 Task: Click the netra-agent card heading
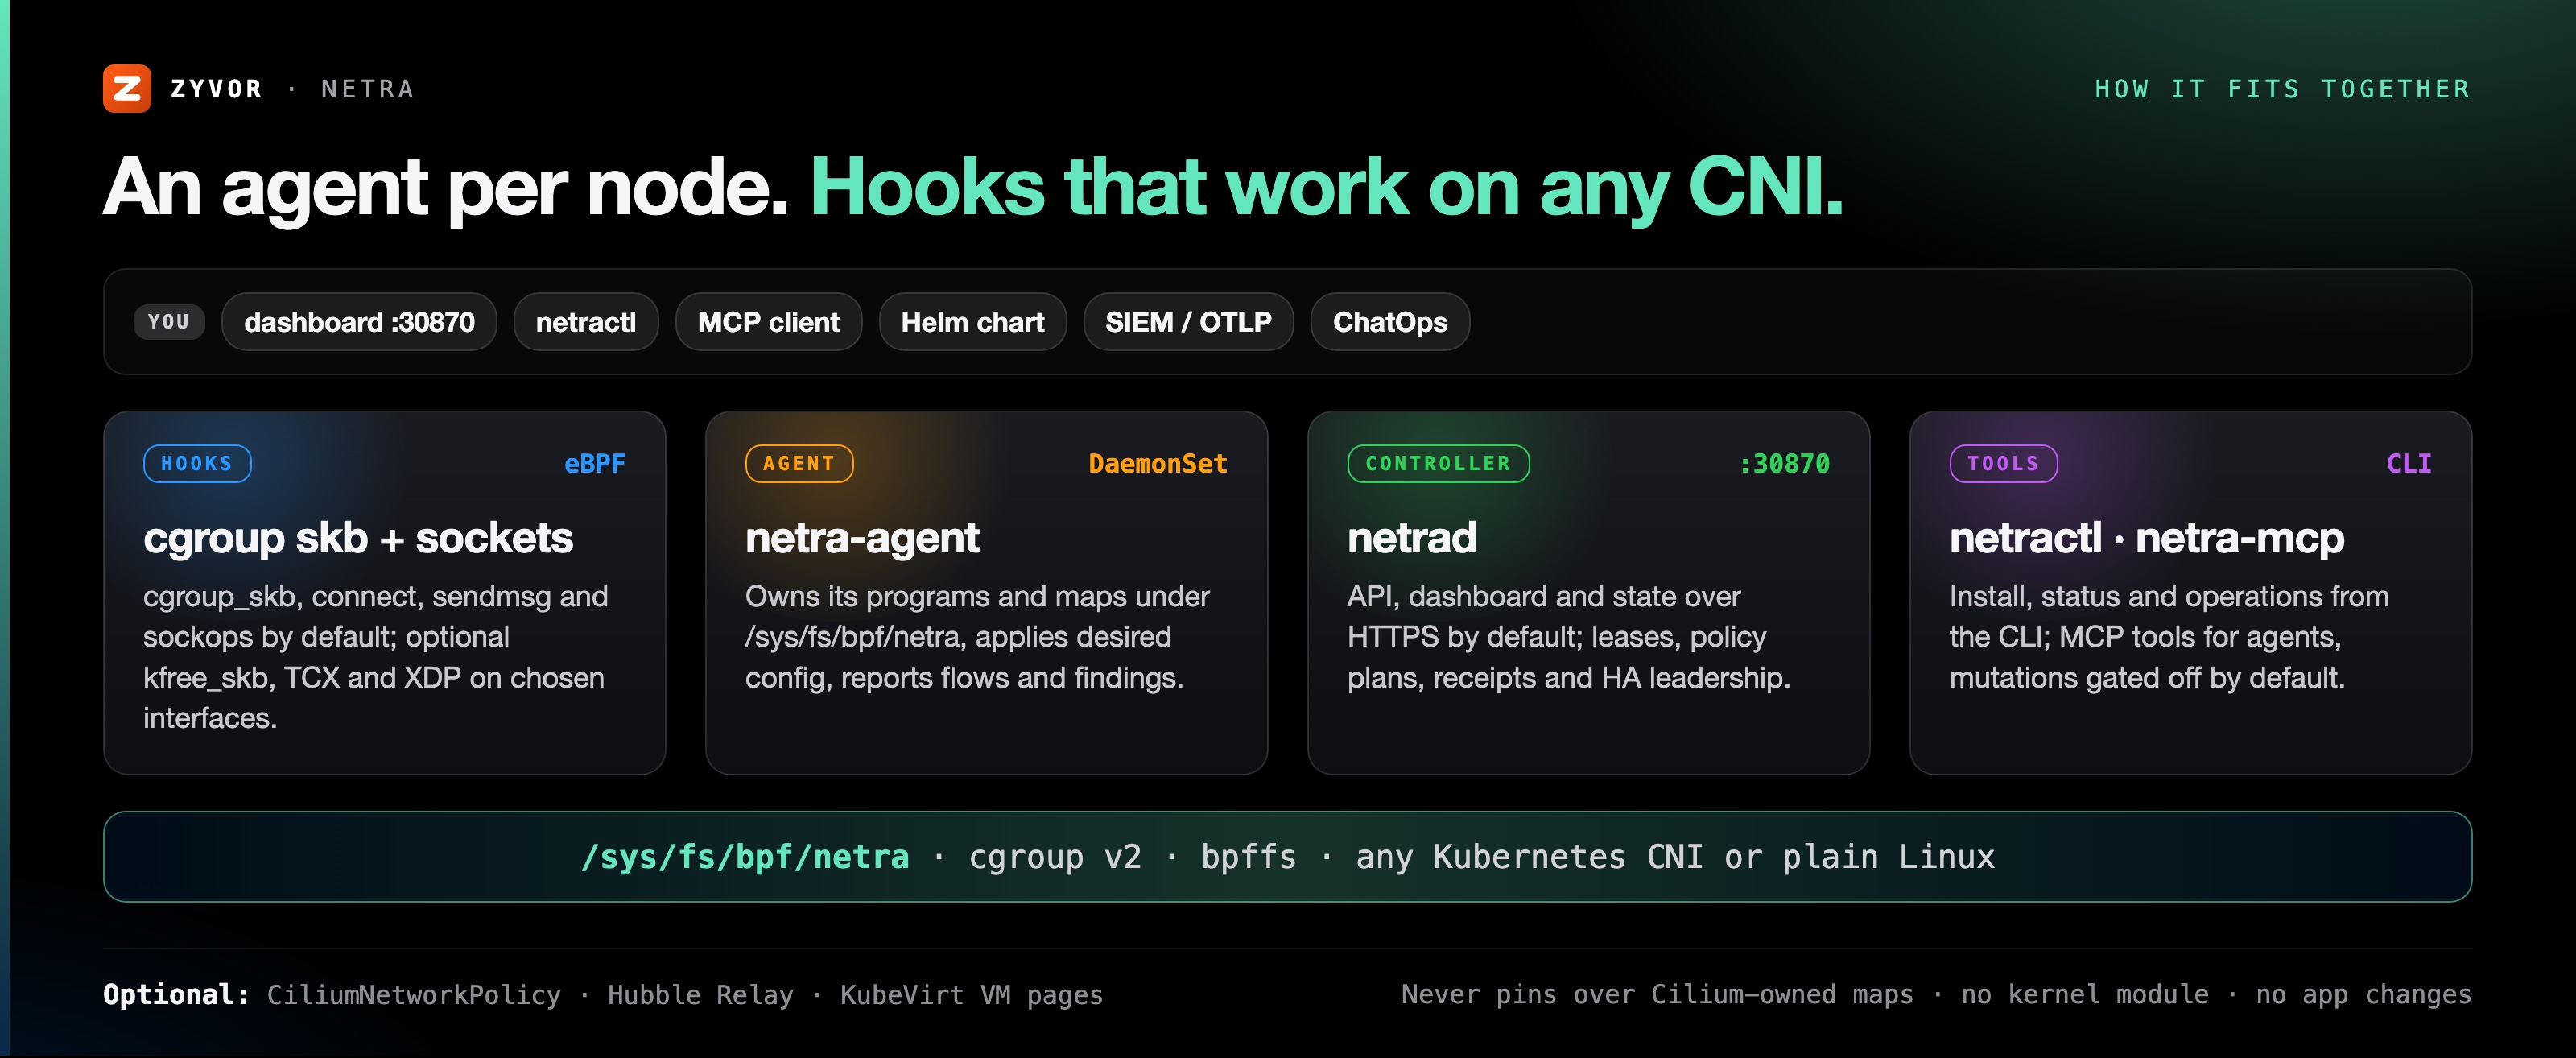(x=862, y=538)
